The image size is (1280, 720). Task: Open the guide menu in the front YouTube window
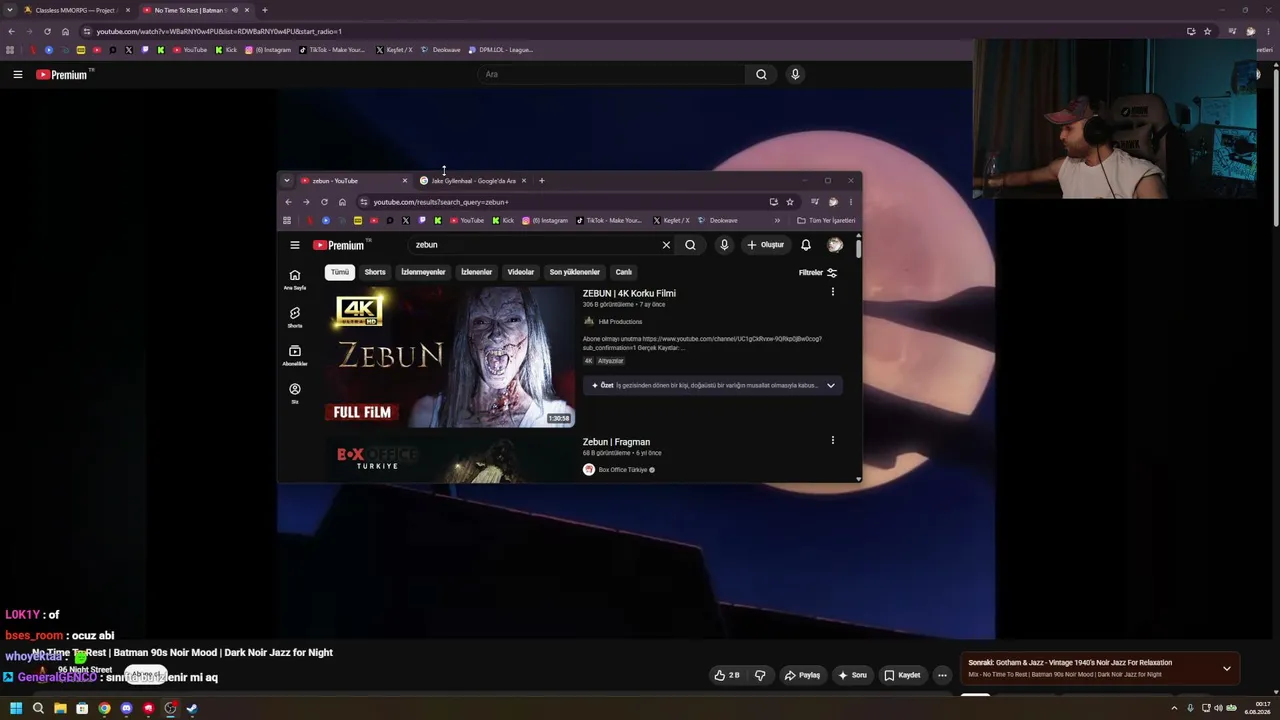click(295, 245)
